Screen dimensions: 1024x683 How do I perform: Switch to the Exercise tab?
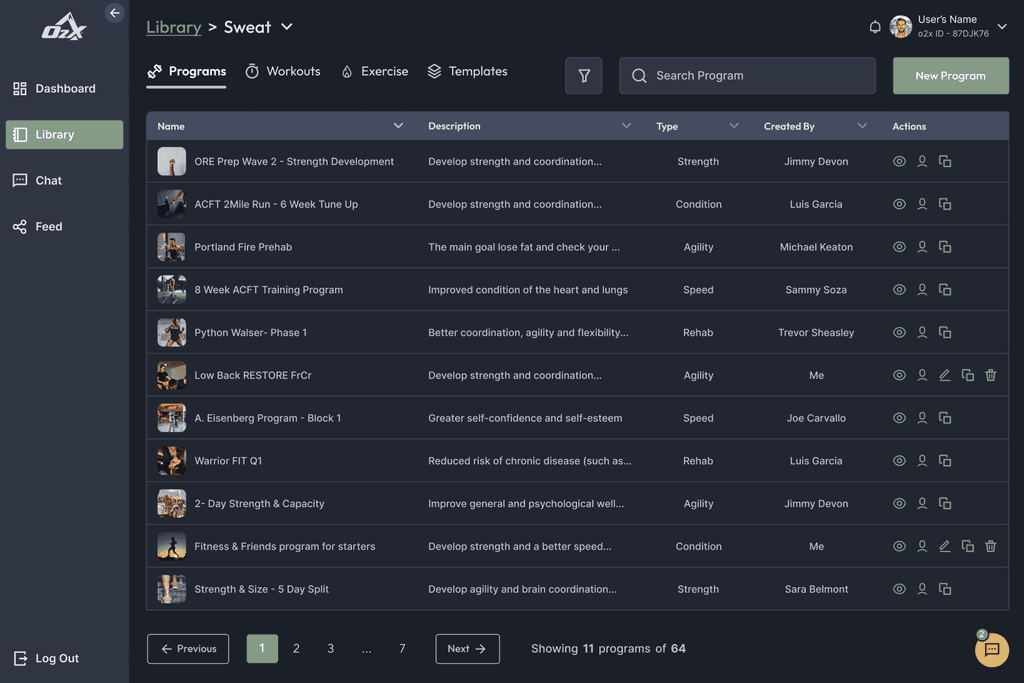coord(374,71)
